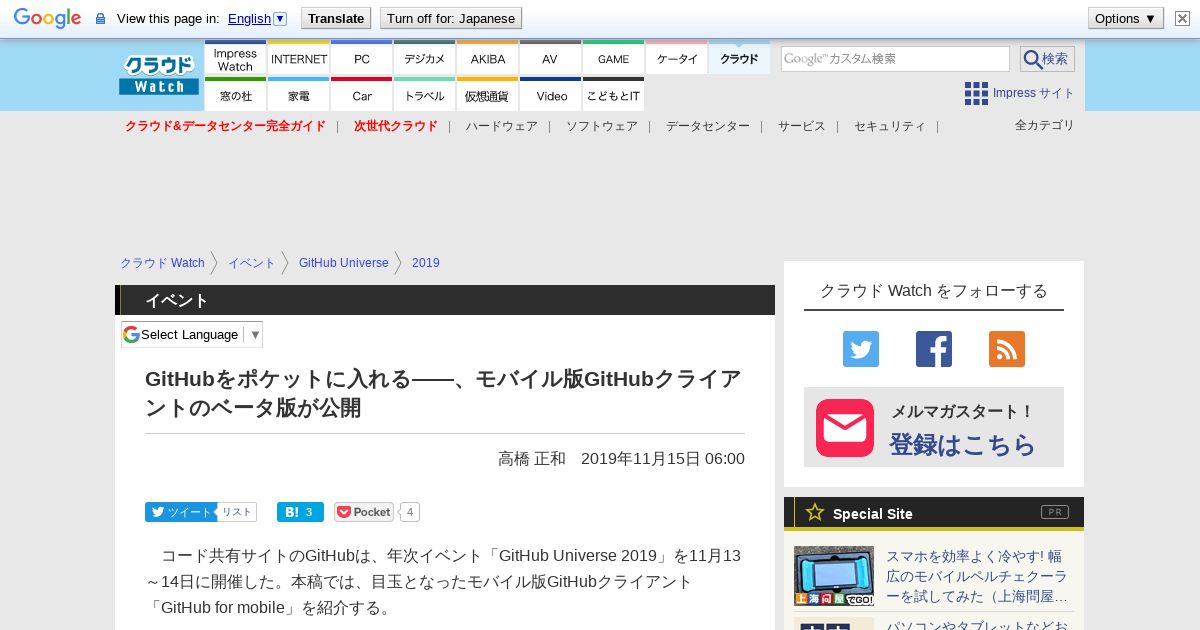Click the Impress サイト link
This screenshot has height=630, width=1200.
pyautogui.click(x=1033, y=93)
